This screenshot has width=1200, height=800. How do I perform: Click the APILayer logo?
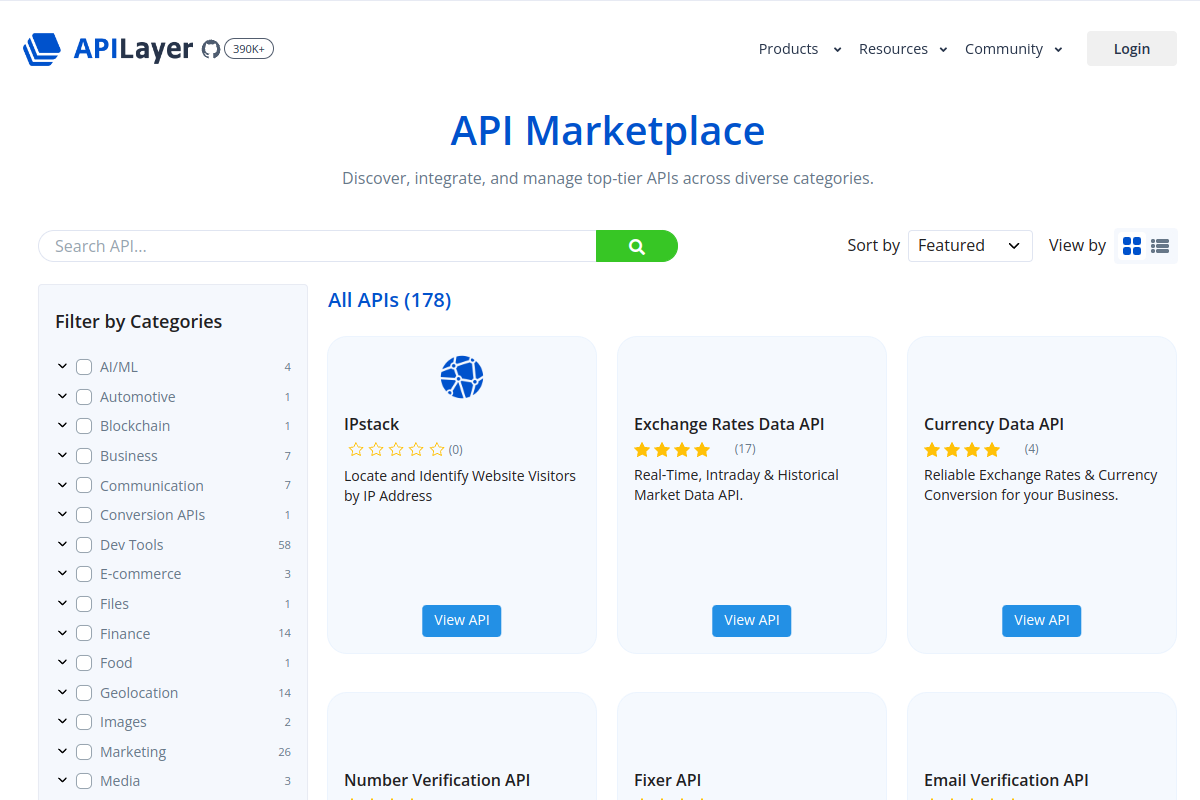click(x=108, y=49)
